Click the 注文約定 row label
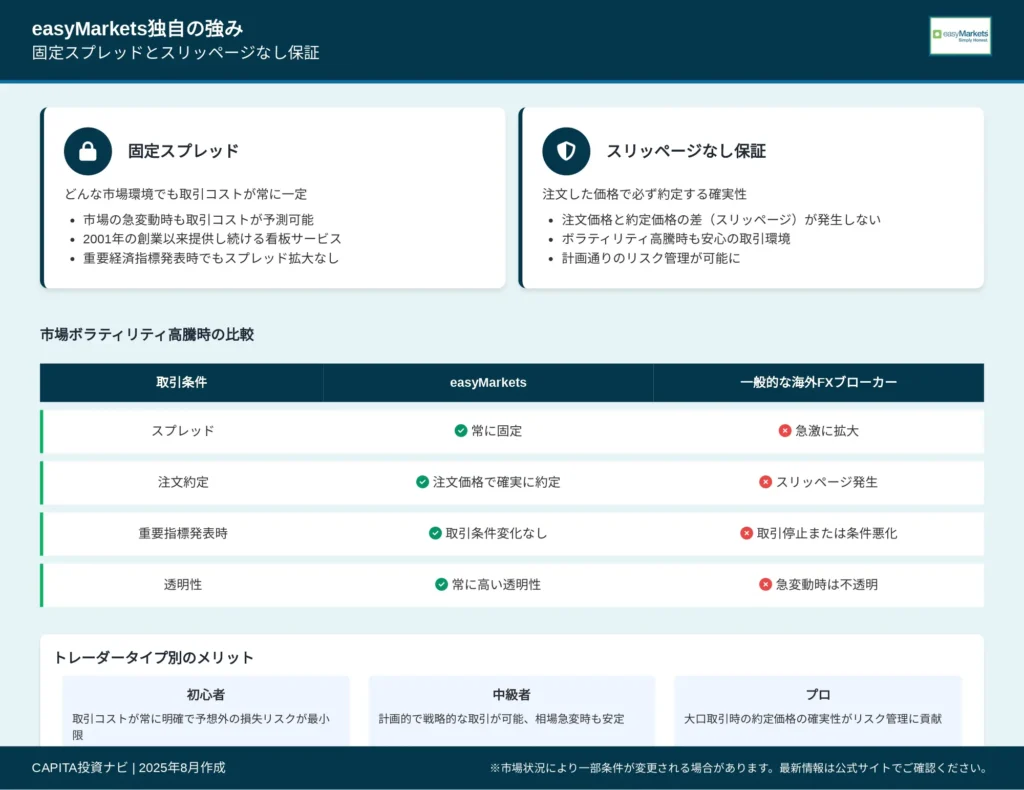This screenshot has width=1024, height=790. tap(183, 482)
